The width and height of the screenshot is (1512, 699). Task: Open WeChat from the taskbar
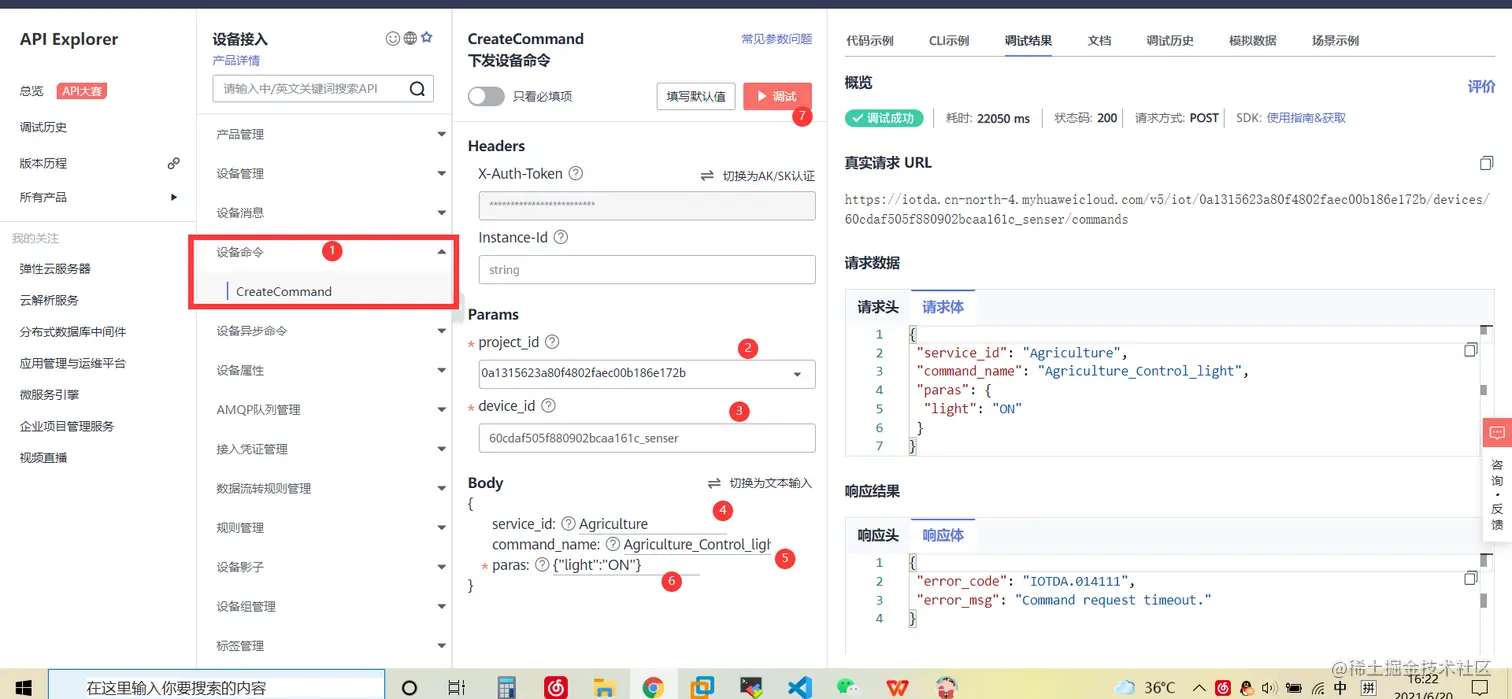point(847,687)
